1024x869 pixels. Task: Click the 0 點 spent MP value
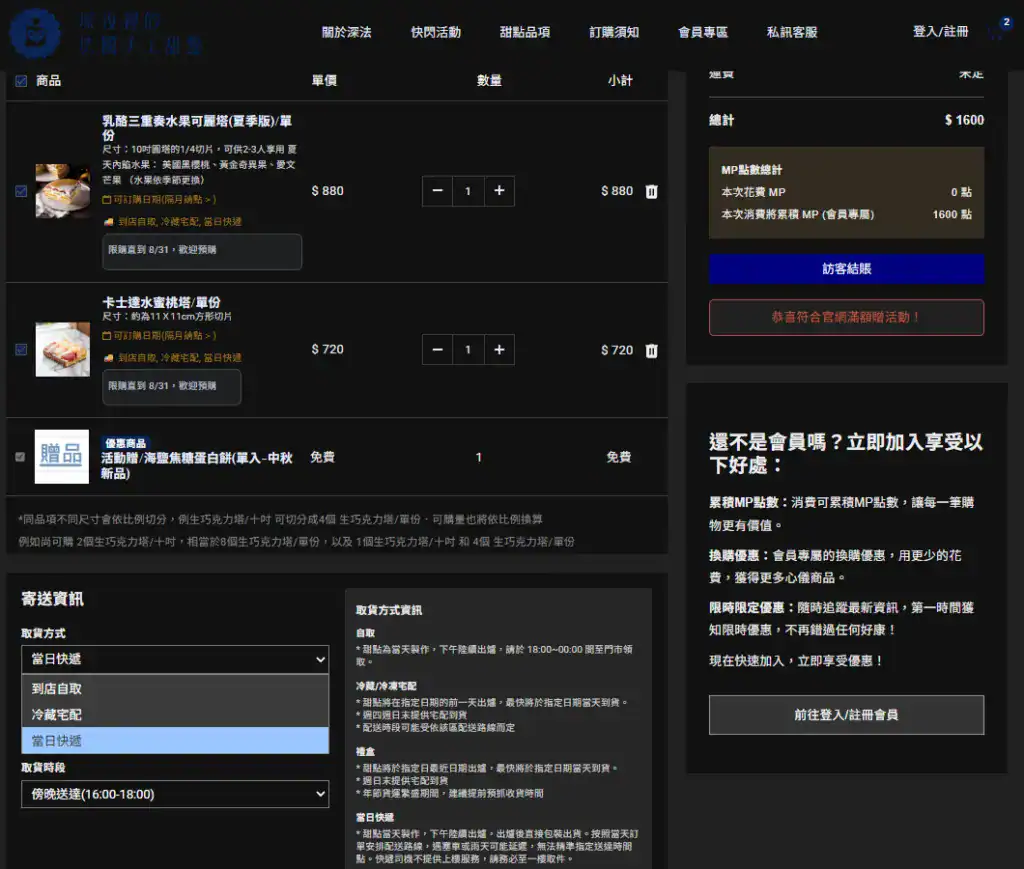[x=961, y=192]
